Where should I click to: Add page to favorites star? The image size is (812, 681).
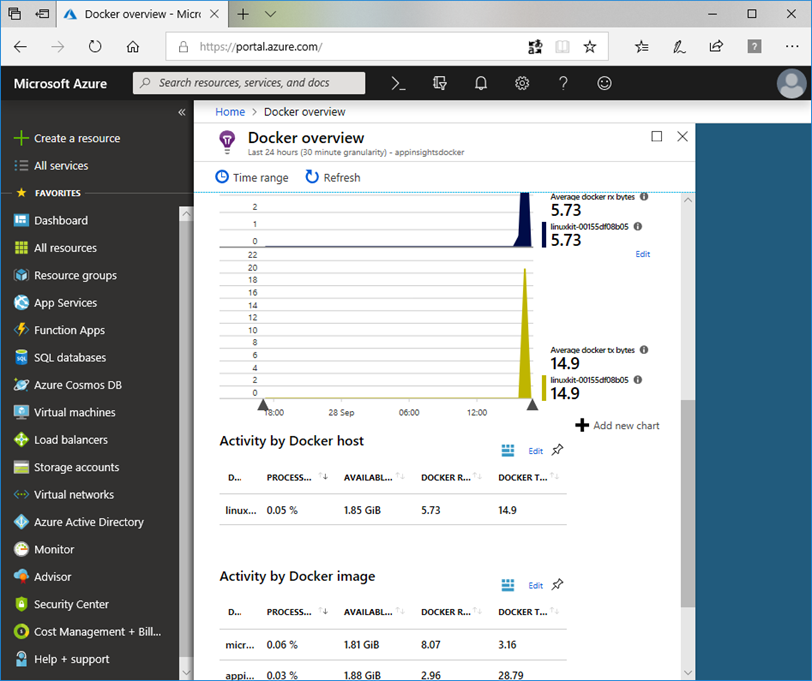tap(589, 47)
